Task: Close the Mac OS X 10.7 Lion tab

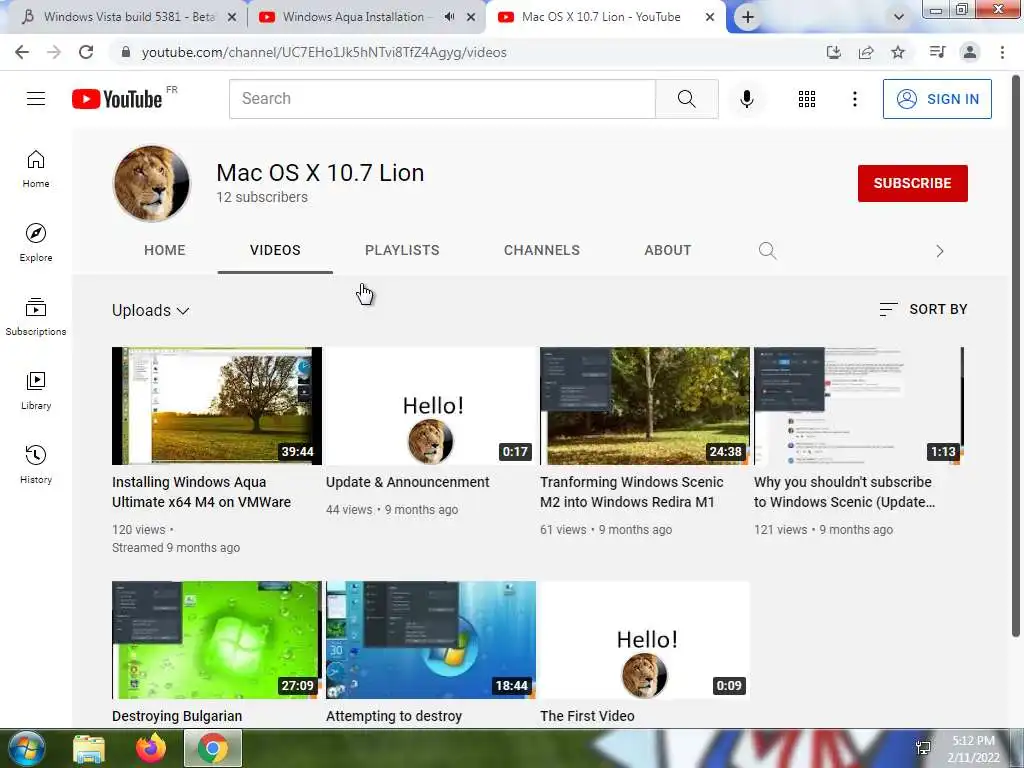Action: [710, 17]
